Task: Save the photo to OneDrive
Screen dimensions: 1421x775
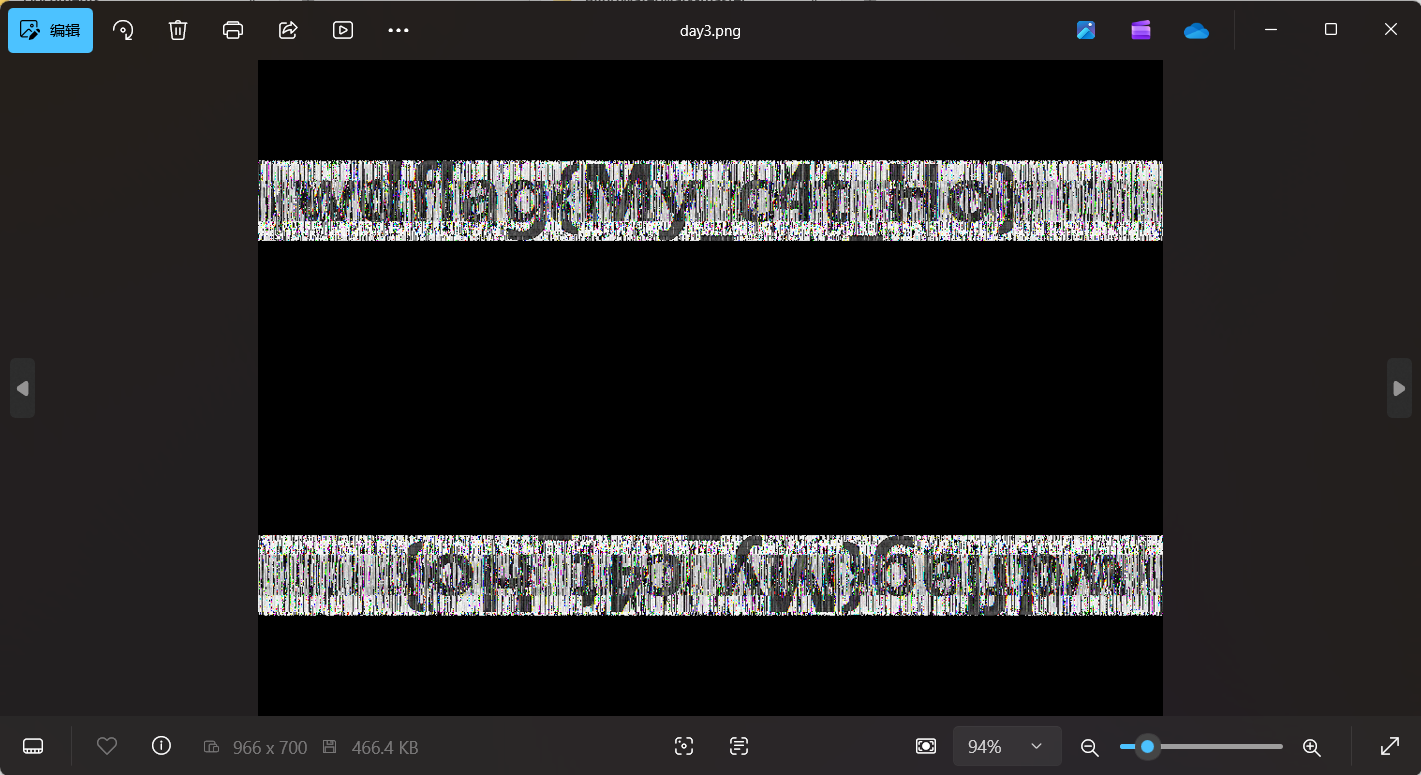Action: [x=1196, y=30]
